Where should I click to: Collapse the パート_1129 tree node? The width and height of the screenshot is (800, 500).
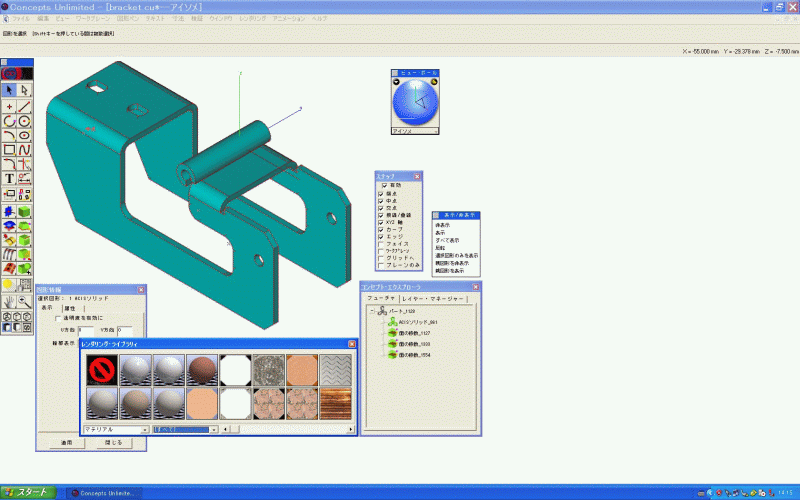point(373,311)
